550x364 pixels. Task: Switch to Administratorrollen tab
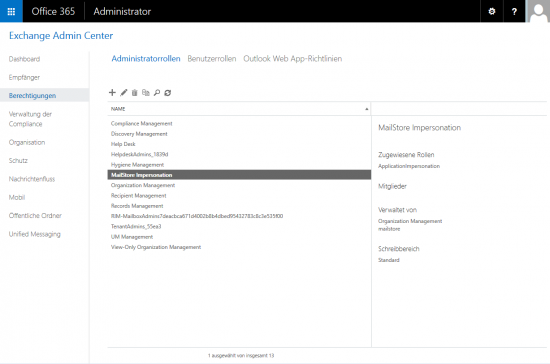click(x=146, y=59)
